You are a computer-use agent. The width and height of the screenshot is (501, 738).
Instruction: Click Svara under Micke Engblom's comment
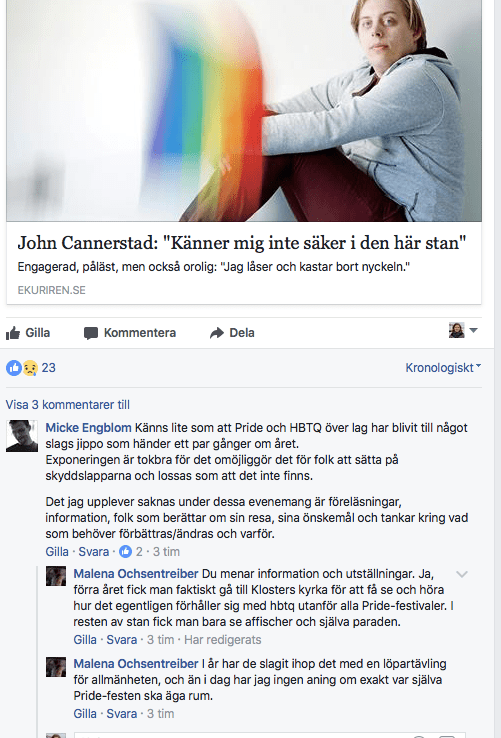(x=93, y=552)
